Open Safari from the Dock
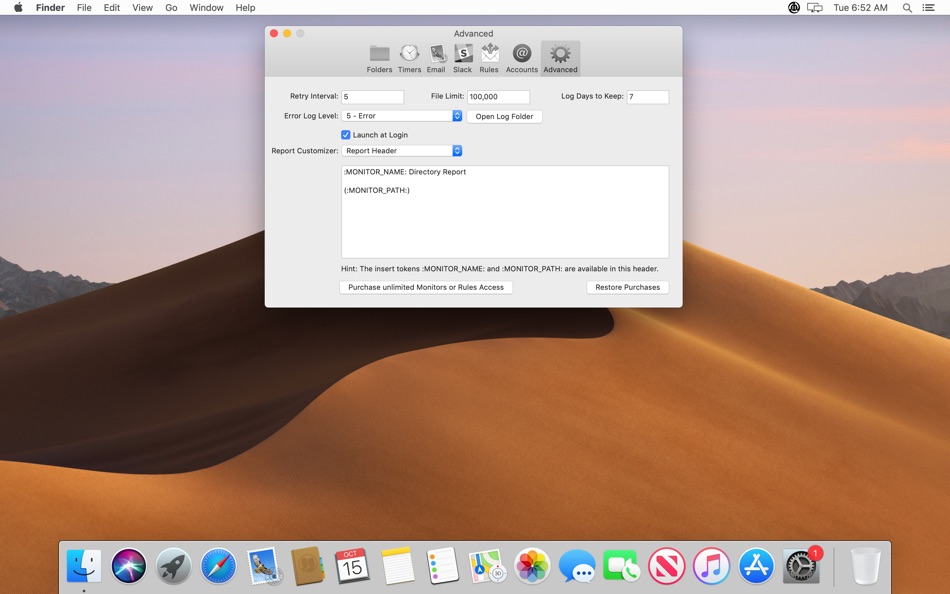950x594 pixels. [x=218, y=566]
